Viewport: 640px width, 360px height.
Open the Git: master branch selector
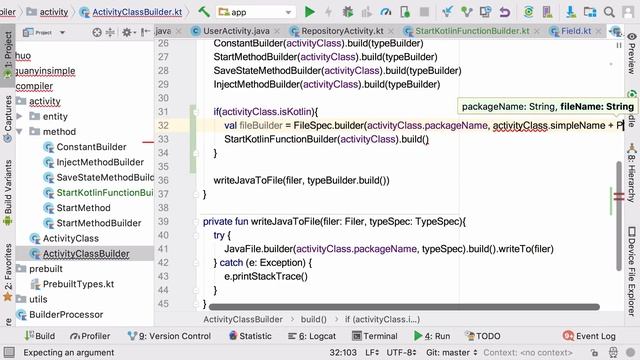[451, 352]
